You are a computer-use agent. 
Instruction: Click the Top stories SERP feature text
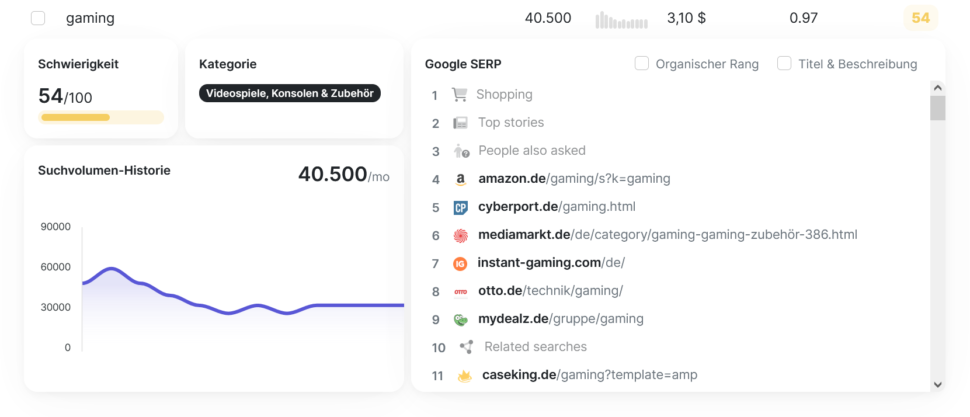tap(511, 123)
